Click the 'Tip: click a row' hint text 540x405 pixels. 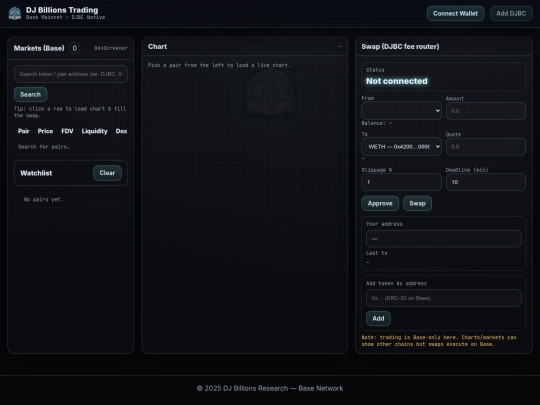coord(70,112)
